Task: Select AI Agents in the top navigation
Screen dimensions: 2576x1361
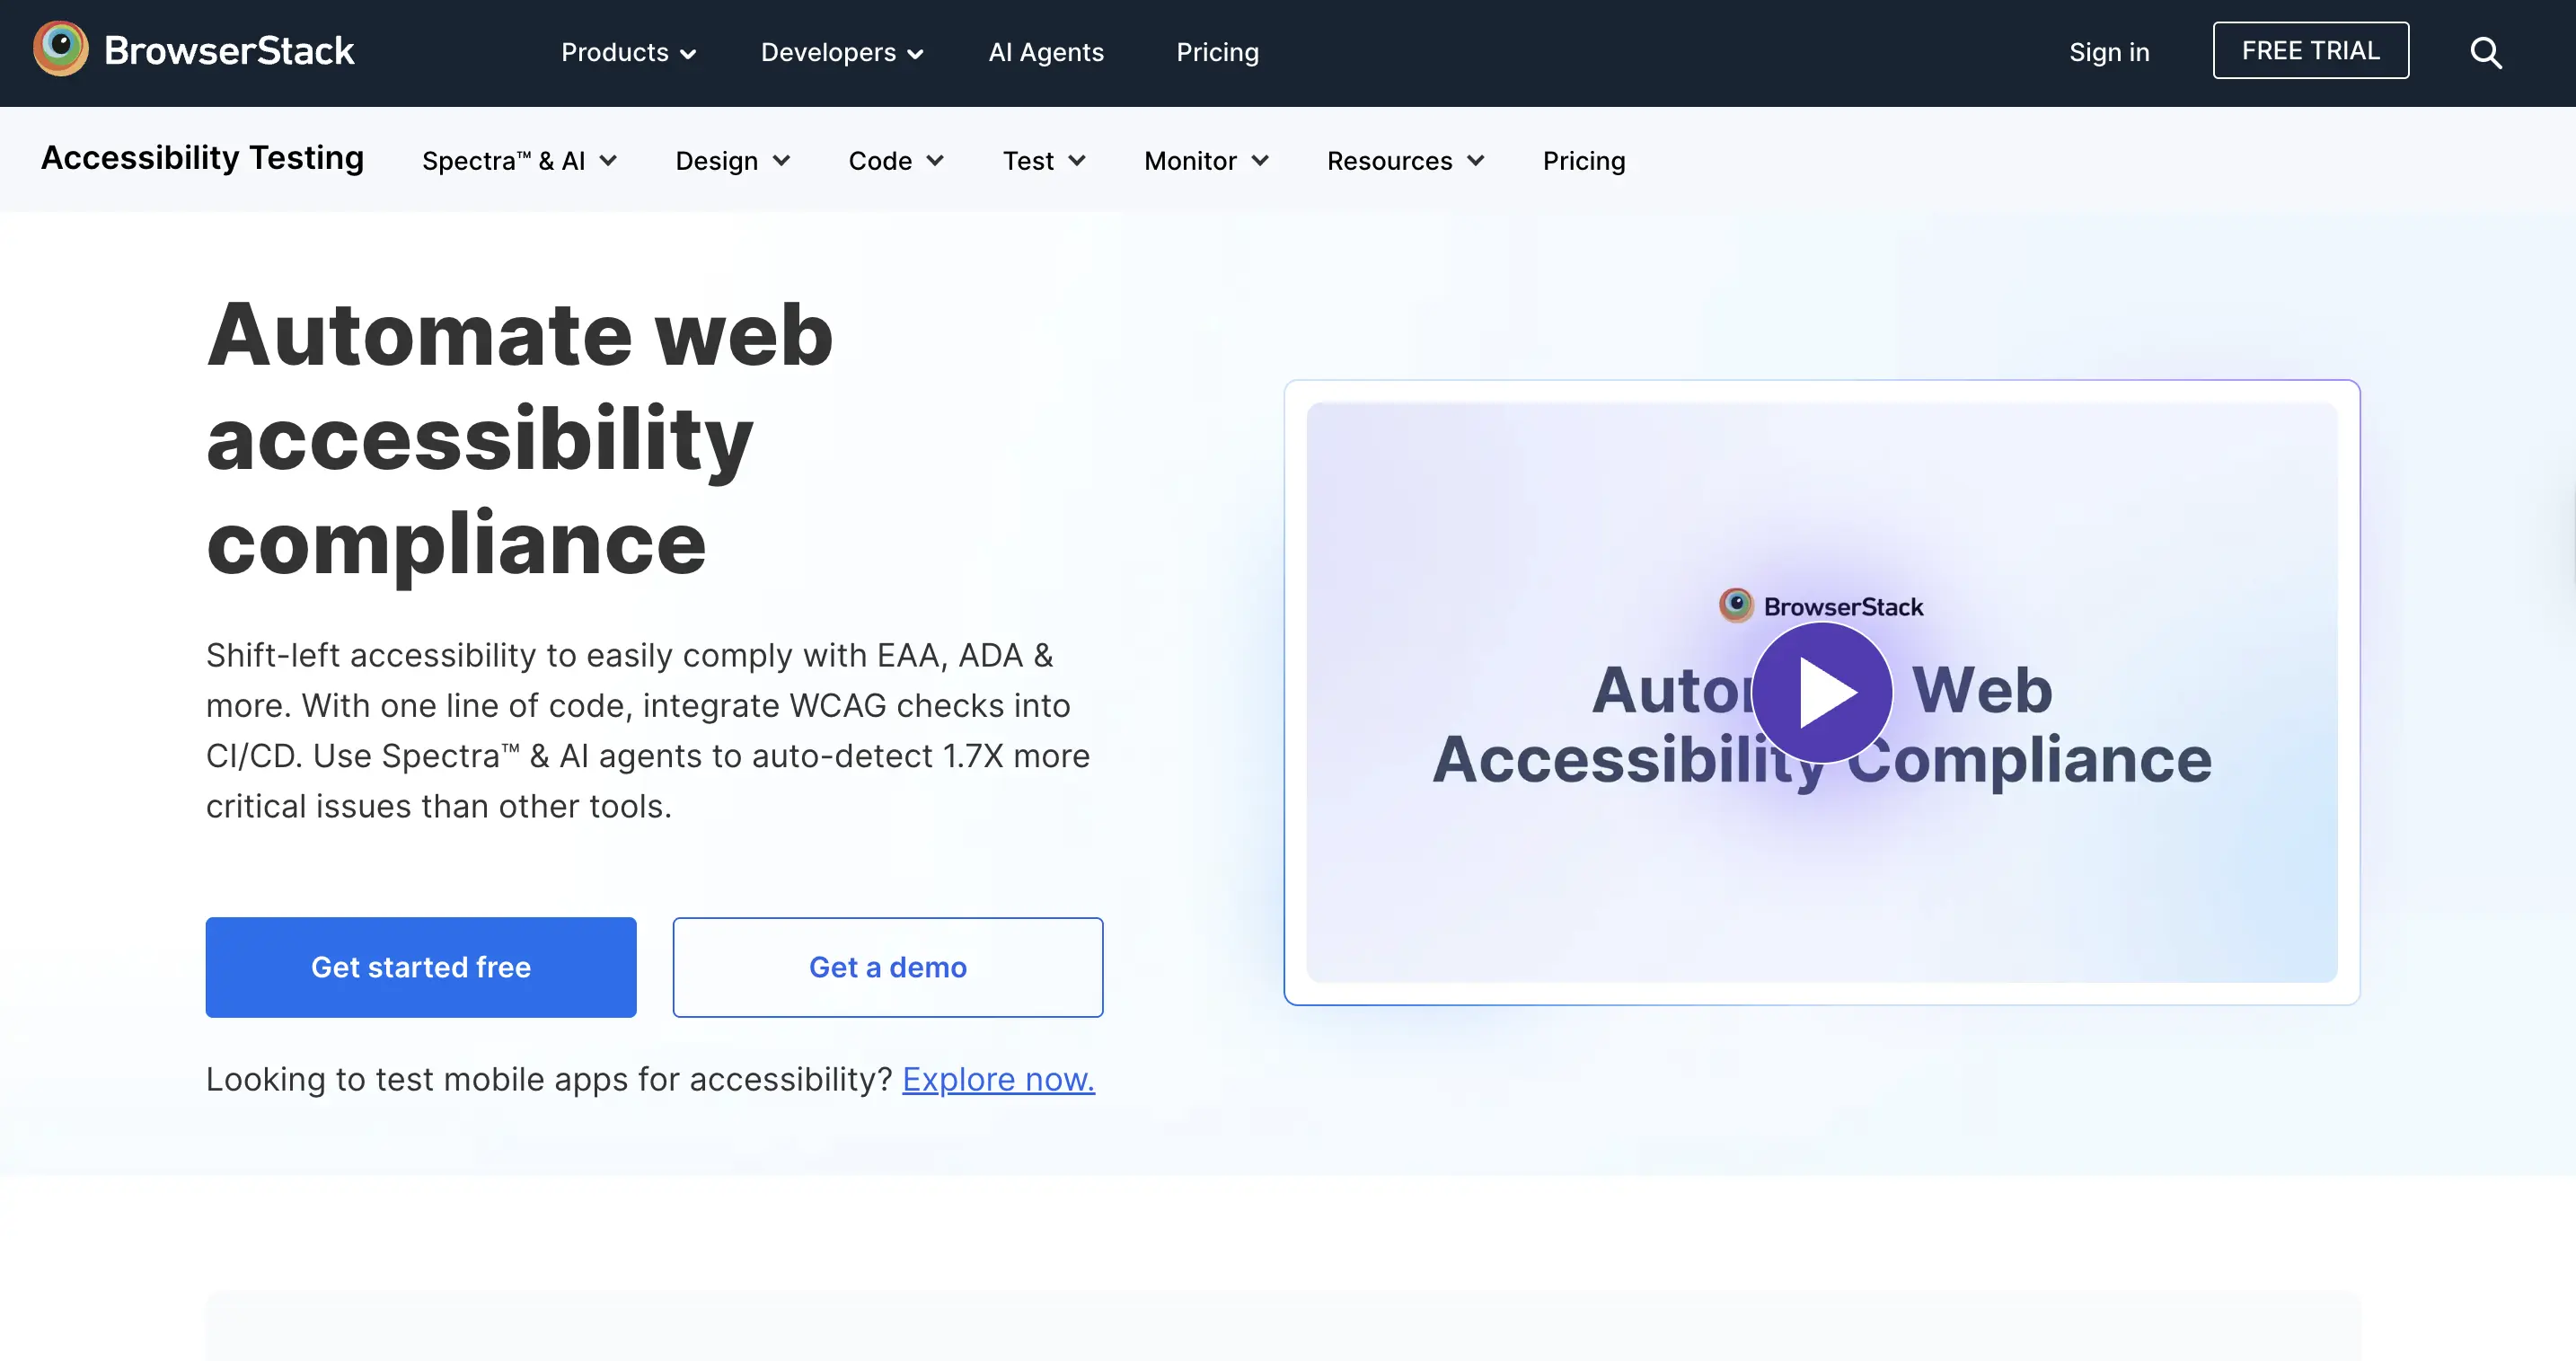Action: coord(1045,52)
